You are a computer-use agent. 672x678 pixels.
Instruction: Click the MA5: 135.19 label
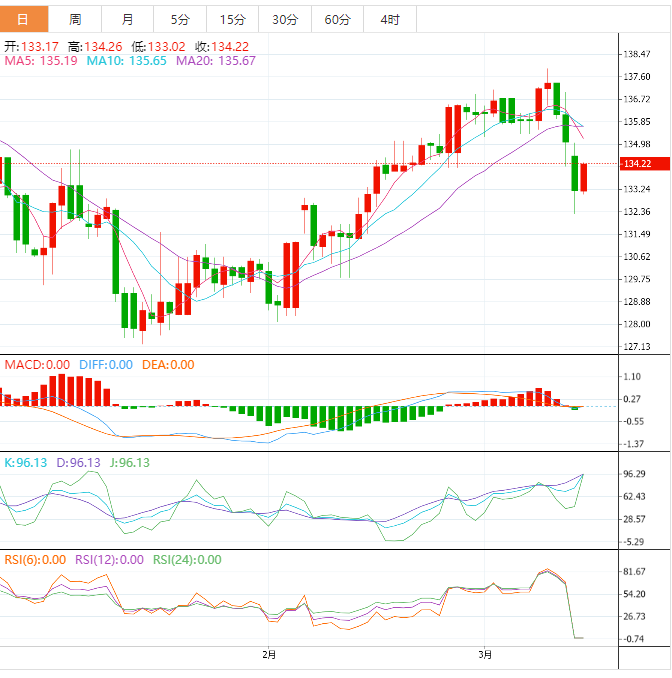41,61
